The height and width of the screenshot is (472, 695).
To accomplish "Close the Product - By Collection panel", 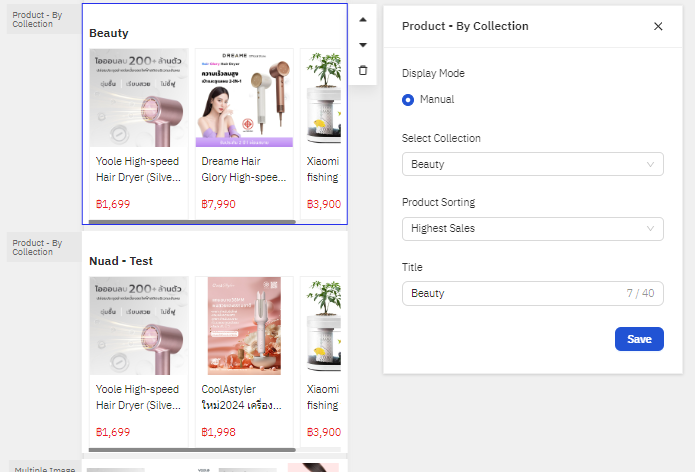I will 658,27.
